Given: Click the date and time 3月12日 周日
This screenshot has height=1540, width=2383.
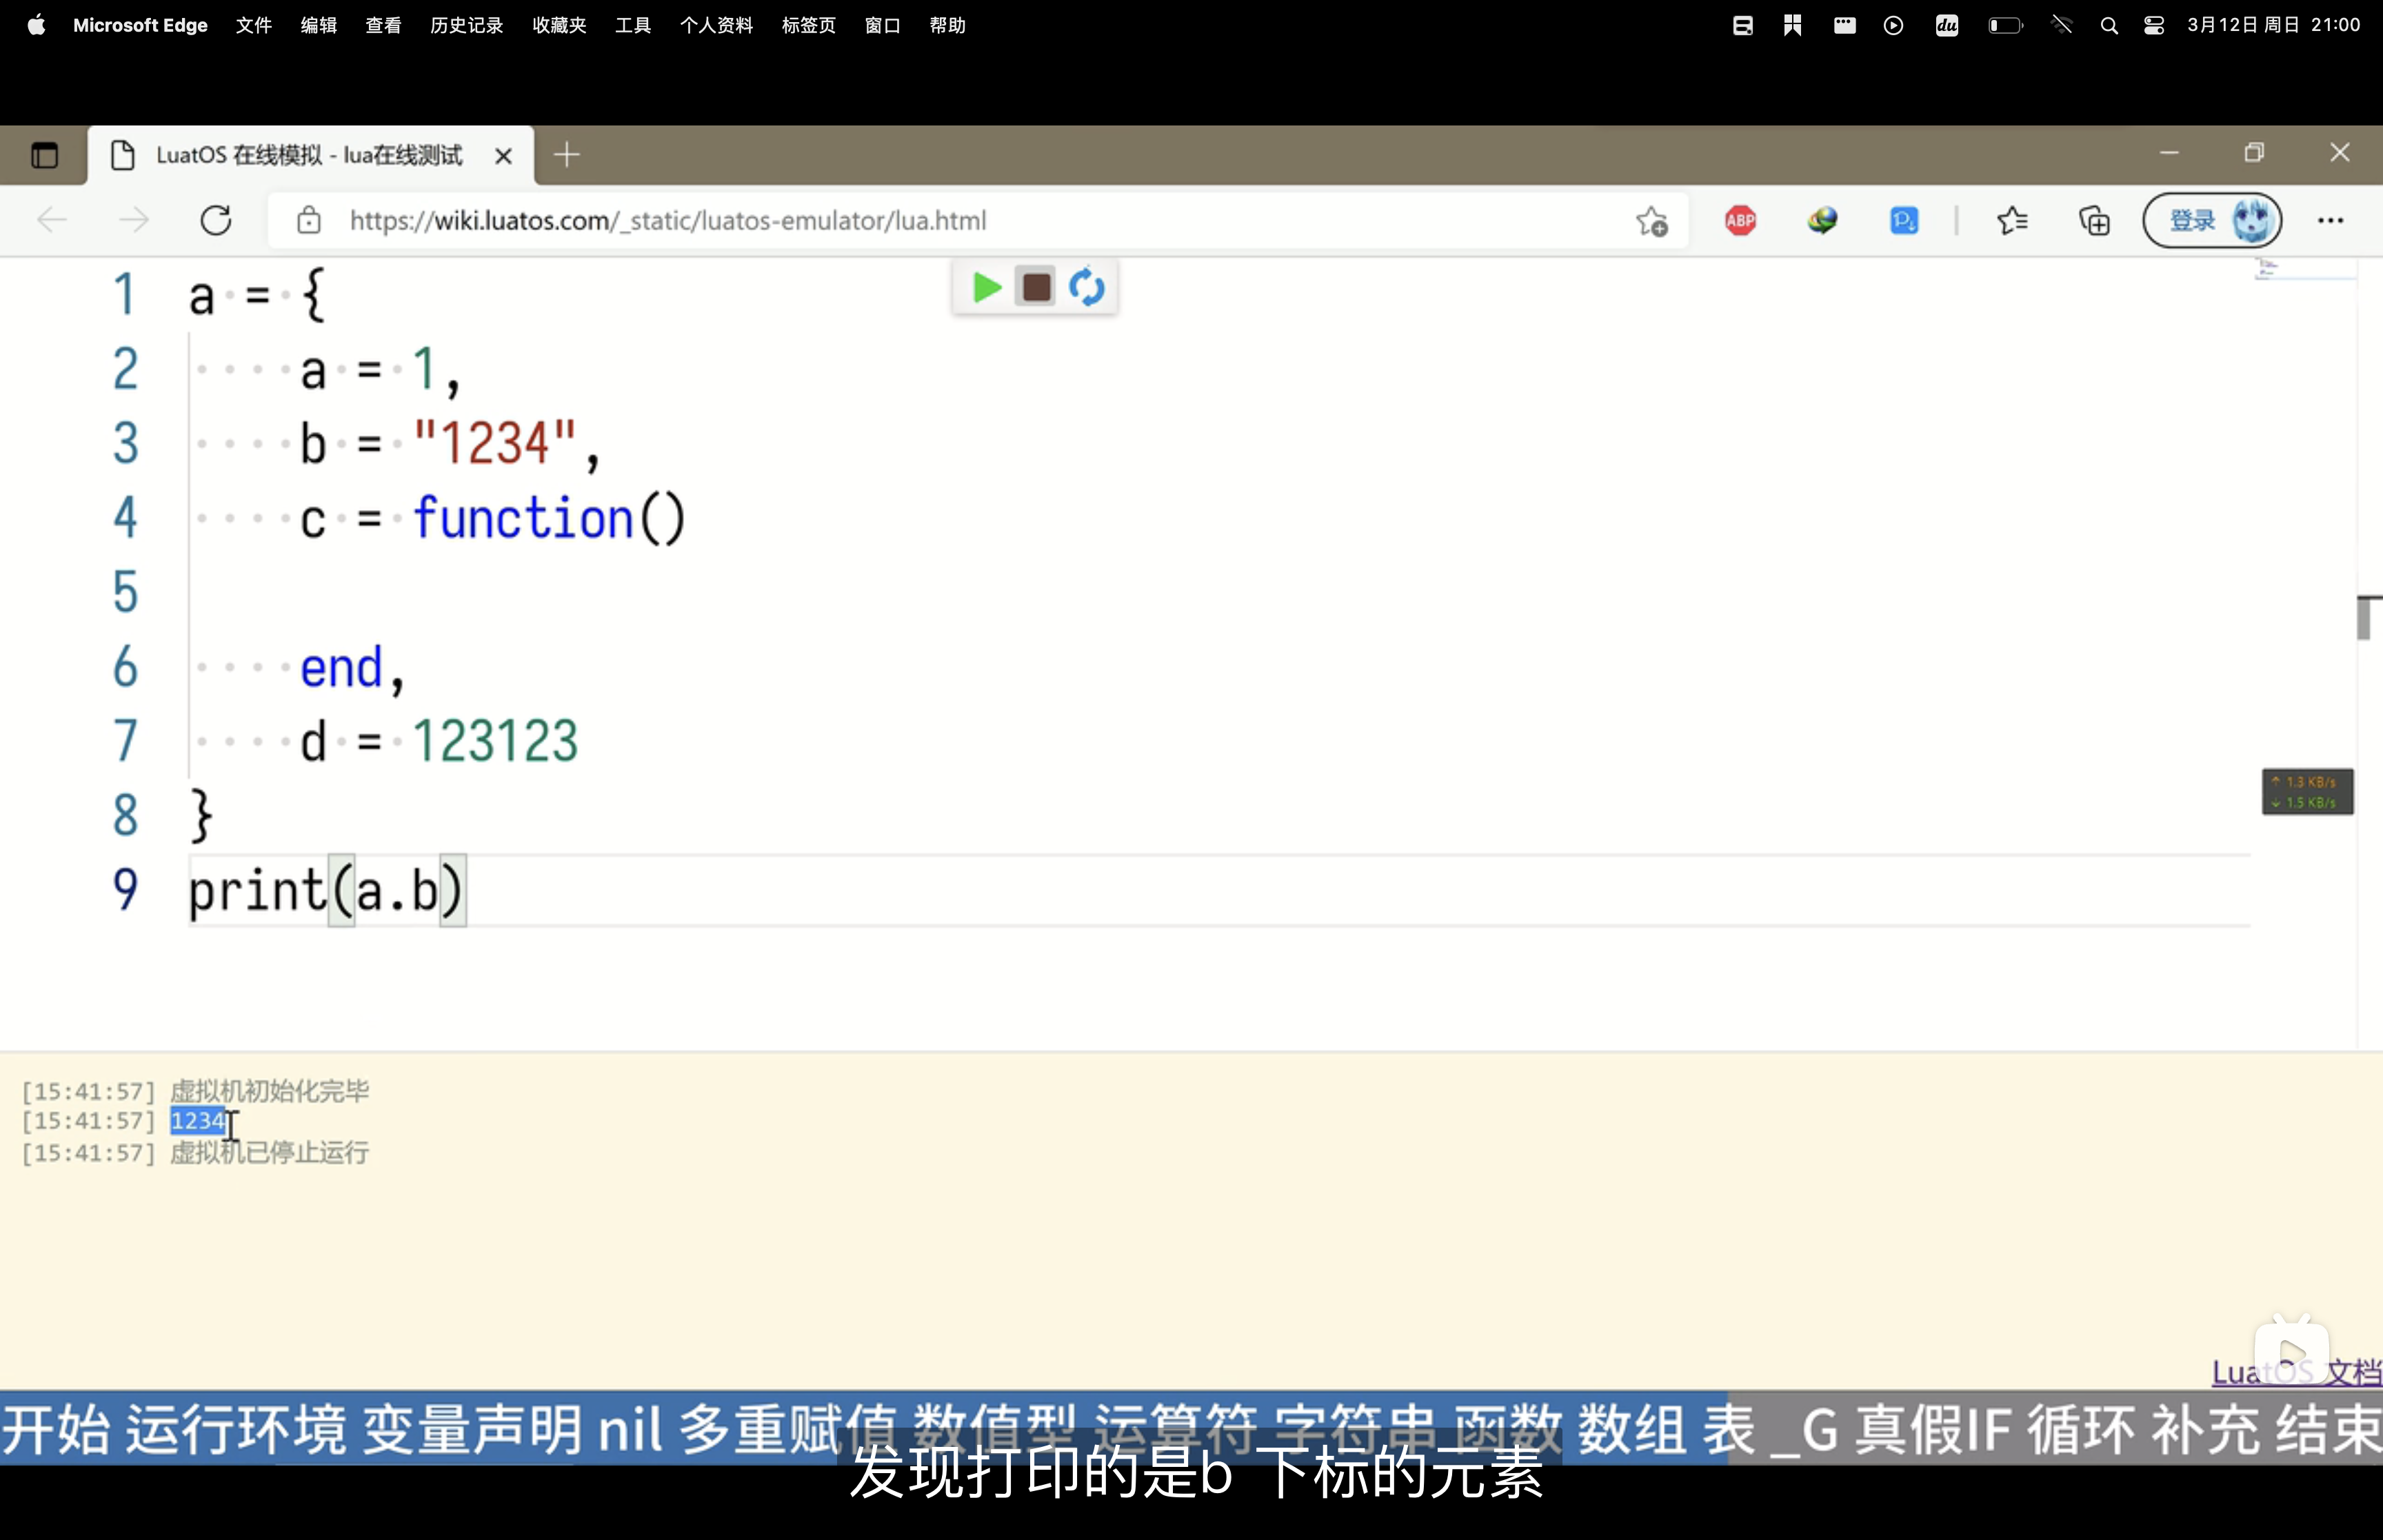Looking at the screenshot, I should (2273, 25).
